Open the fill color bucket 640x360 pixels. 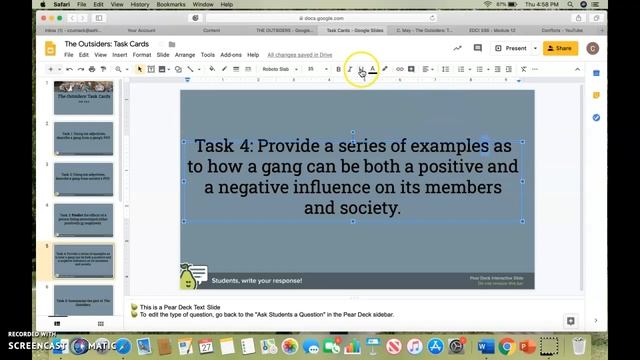coord(212,69)
